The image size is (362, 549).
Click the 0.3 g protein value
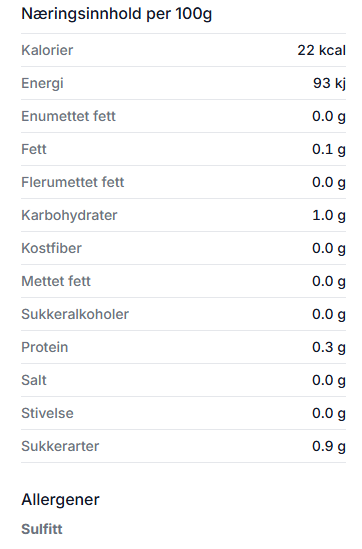pyautogui.click(x=329, y=347)
